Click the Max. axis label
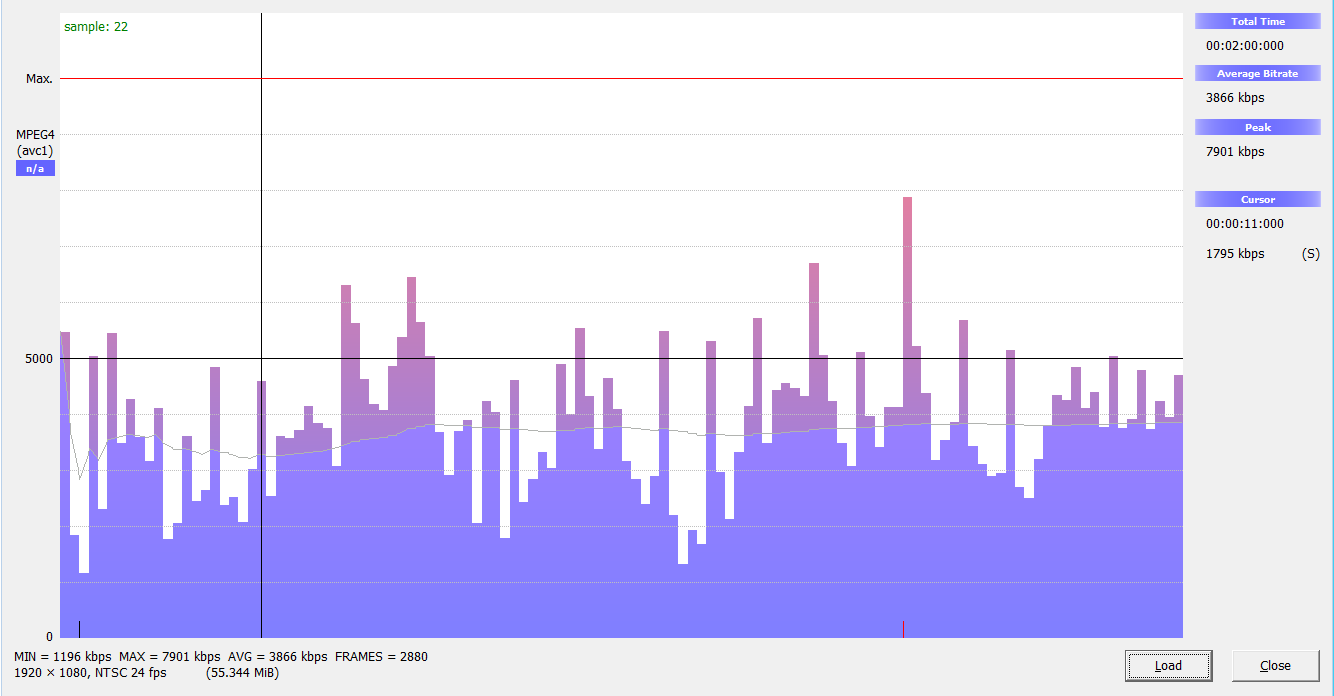The image size is (1334, 696). [39, 78]
